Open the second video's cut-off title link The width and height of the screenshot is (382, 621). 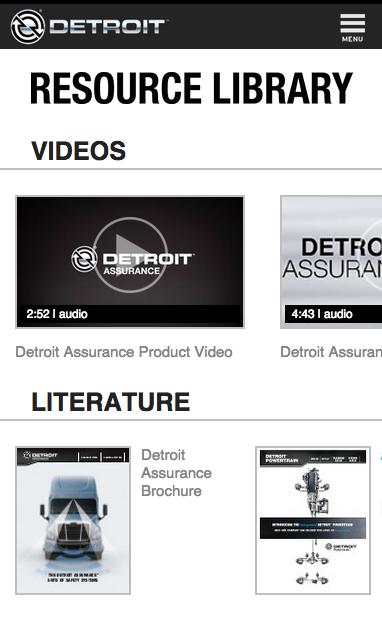[331, 352]
